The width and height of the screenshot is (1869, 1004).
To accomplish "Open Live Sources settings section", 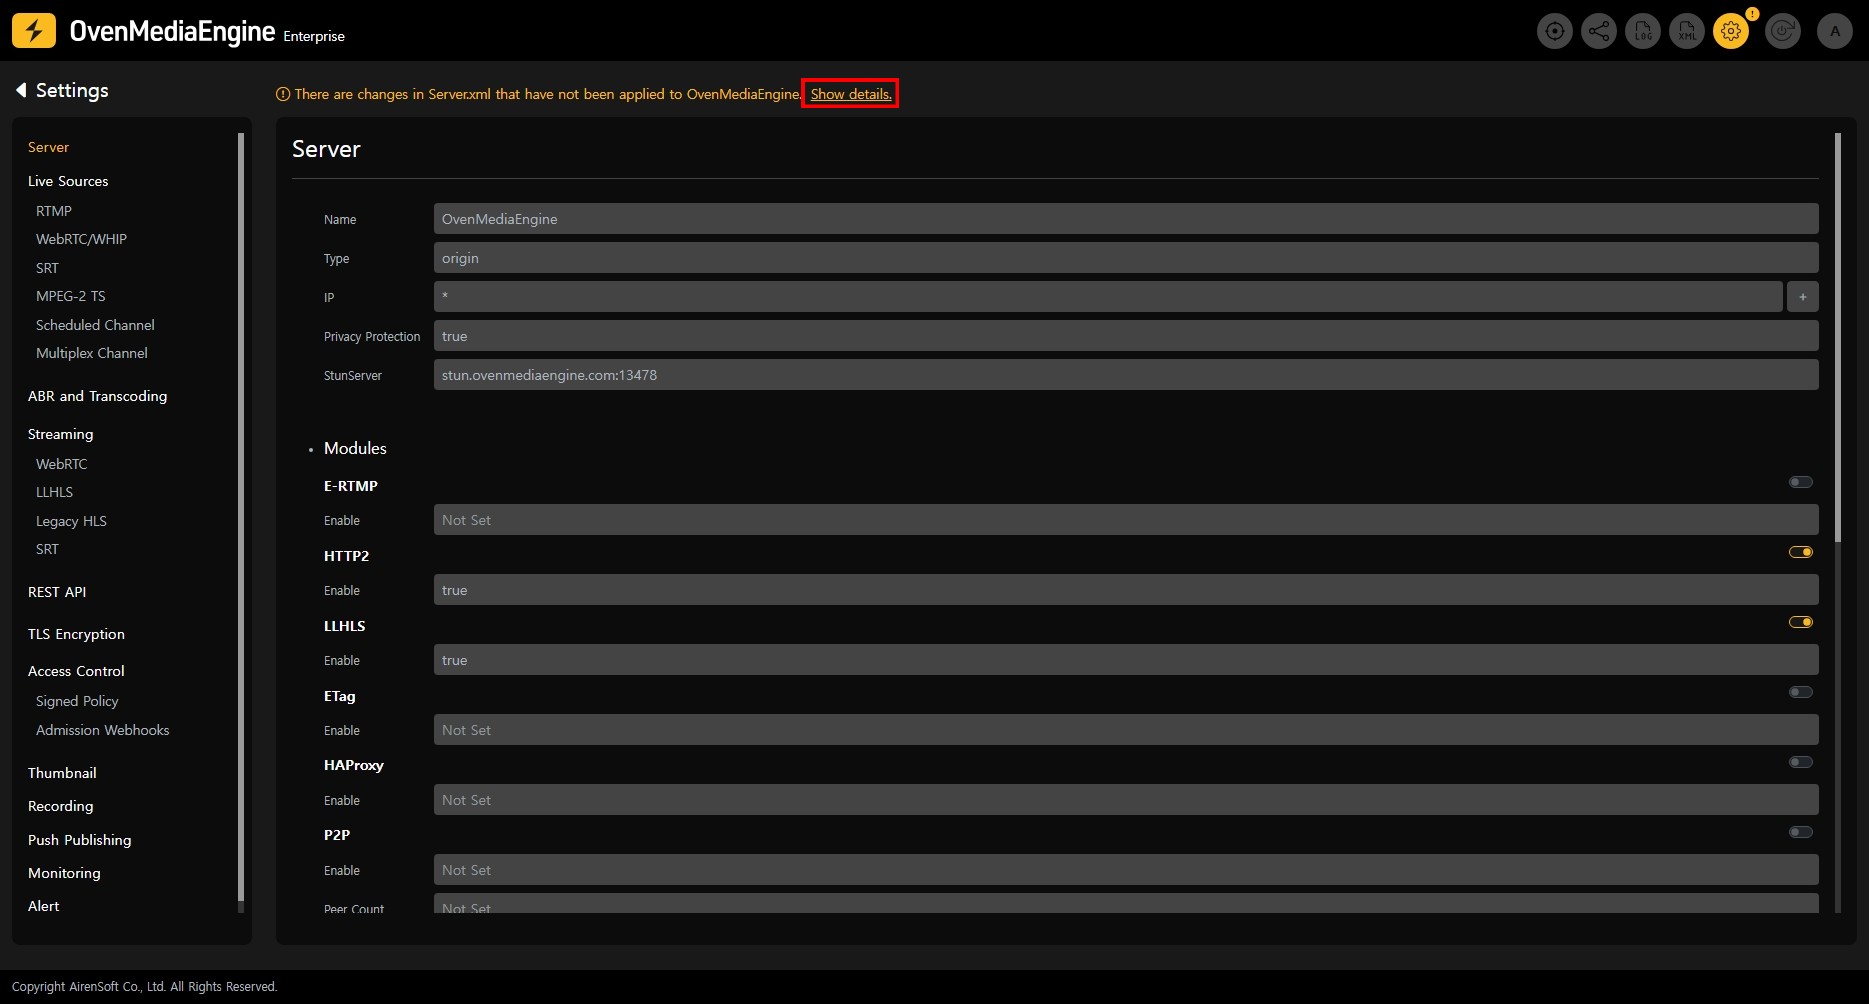I will [x=68, y=181].
